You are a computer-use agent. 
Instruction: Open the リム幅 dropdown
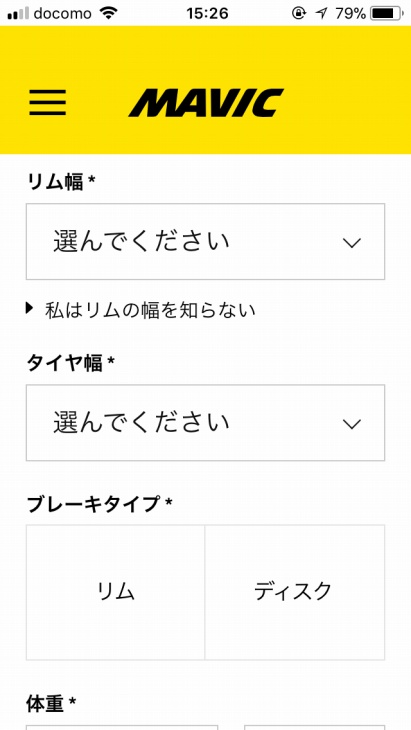pyautogui.click(x=205, y=242)
